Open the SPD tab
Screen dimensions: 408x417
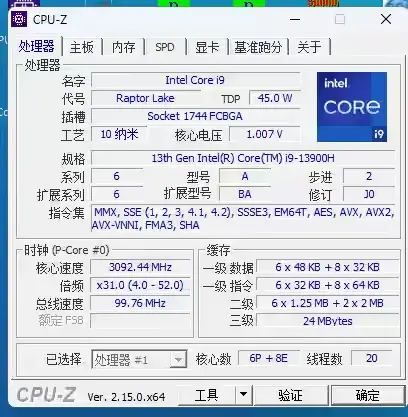(x=165, y=47)
